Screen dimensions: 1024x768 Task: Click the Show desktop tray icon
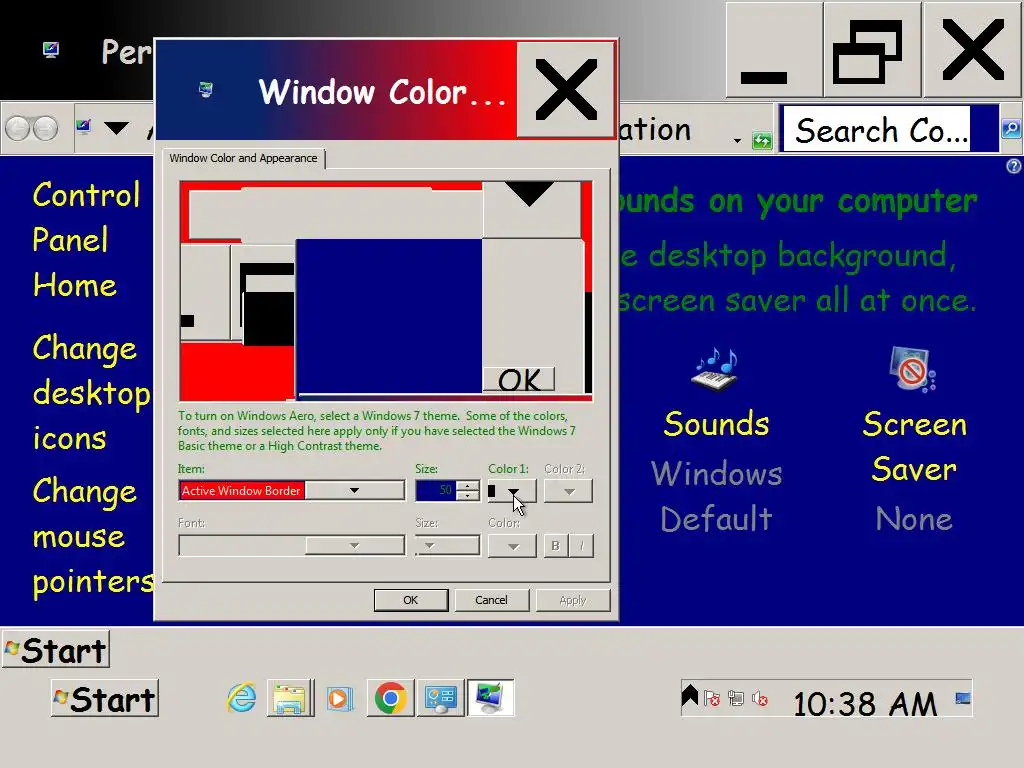pyautogui.click(x=963, y=699)
